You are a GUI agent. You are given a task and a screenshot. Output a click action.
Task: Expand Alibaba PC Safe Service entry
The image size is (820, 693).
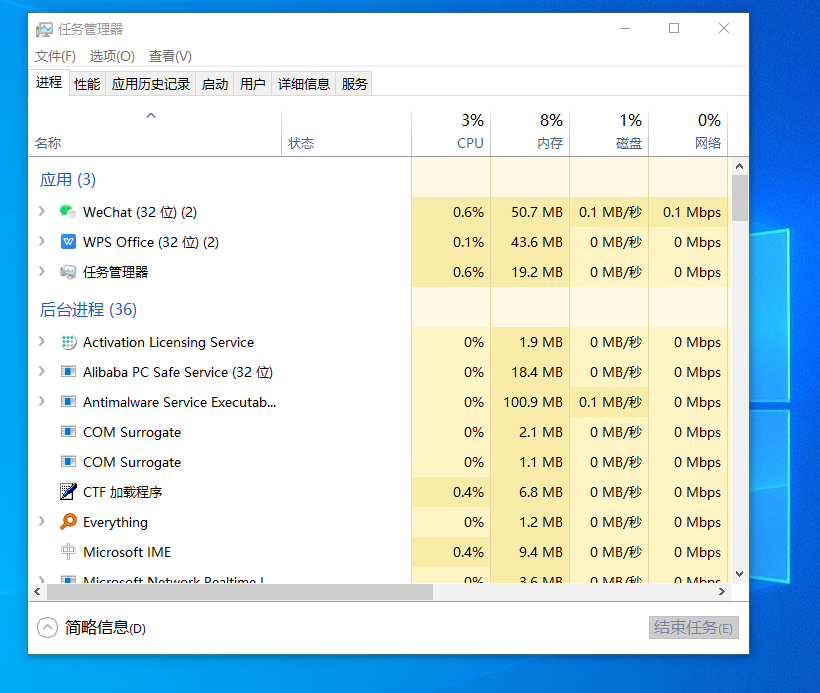pyautogui.click(x=42, y=371)
